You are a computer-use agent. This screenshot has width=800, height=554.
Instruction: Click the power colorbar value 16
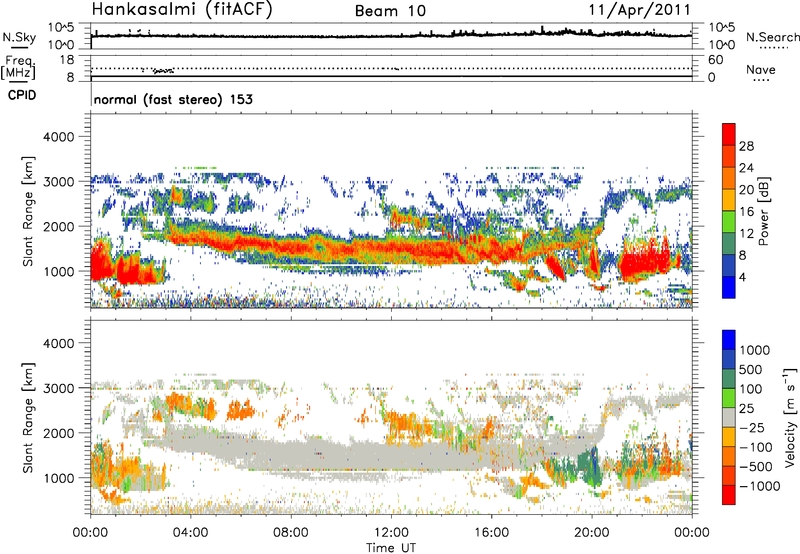click(746, 212)
